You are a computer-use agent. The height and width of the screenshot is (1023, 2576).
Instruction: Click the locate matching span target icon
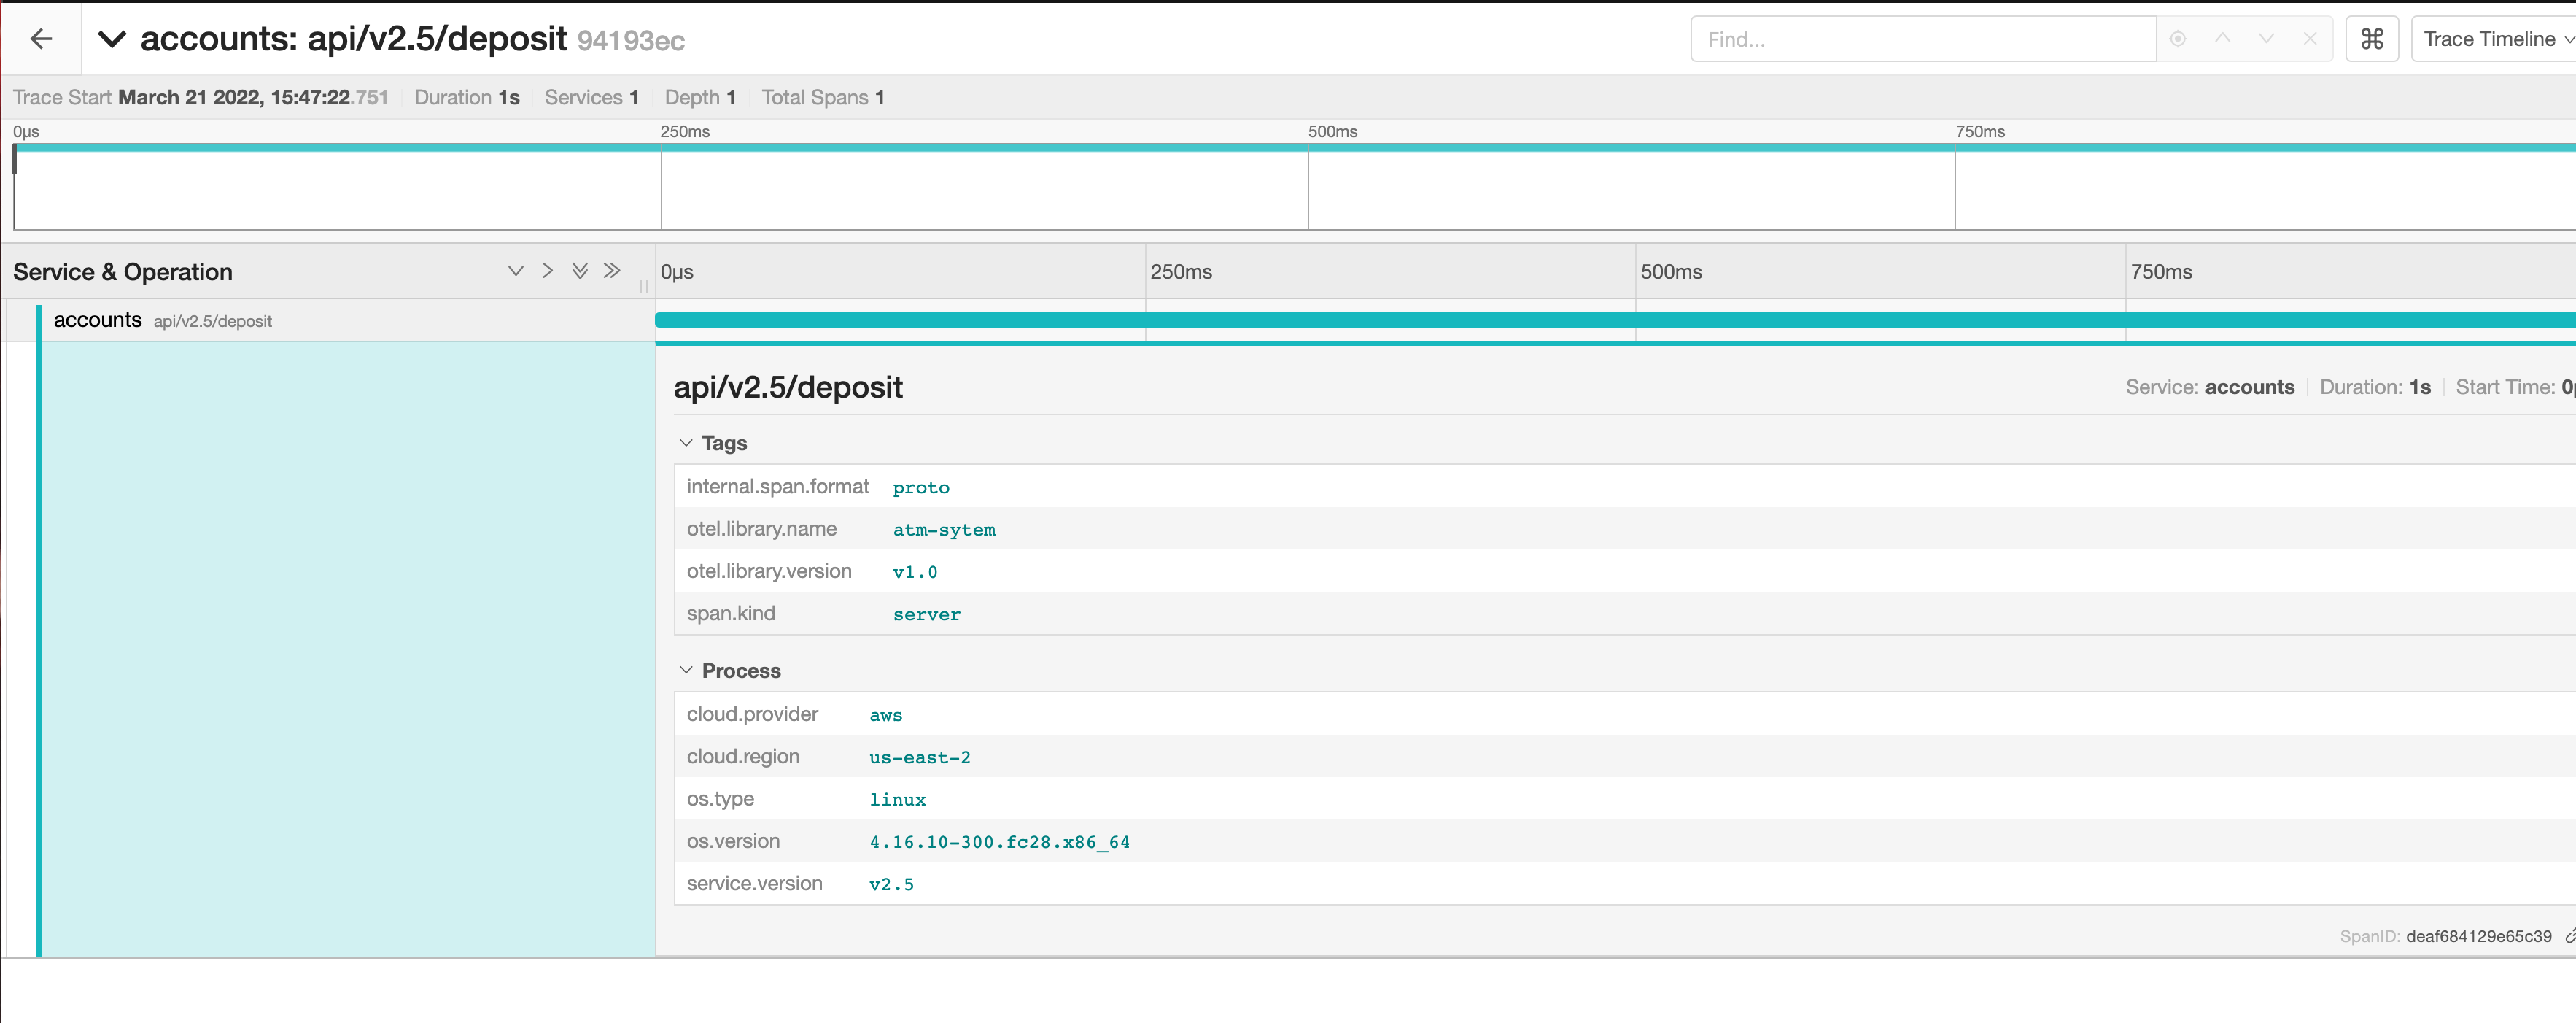click(2177, 39)
